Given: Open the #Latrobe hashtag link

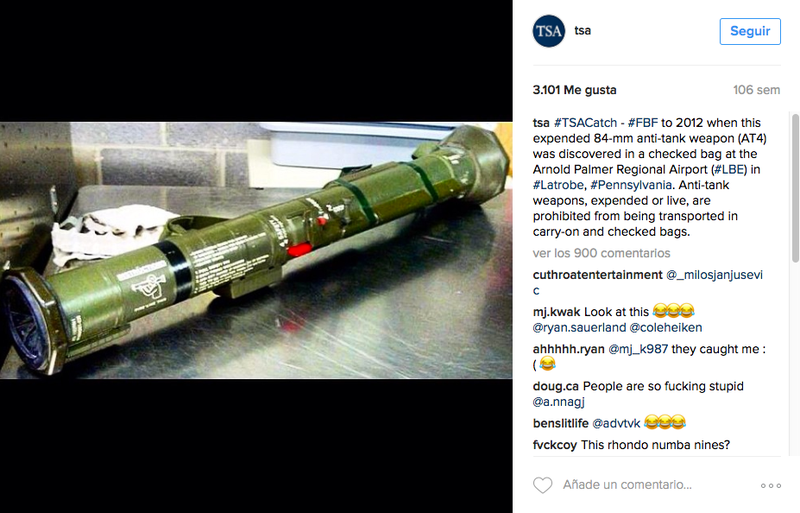Looking at the screenshot, I should pos(558,185).
